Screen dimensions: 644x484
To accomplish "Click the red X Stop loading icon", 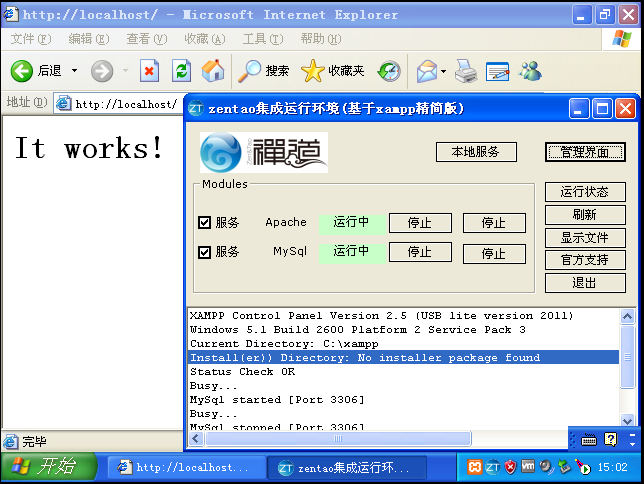I will pyautogui.click(x=149, y=71).
